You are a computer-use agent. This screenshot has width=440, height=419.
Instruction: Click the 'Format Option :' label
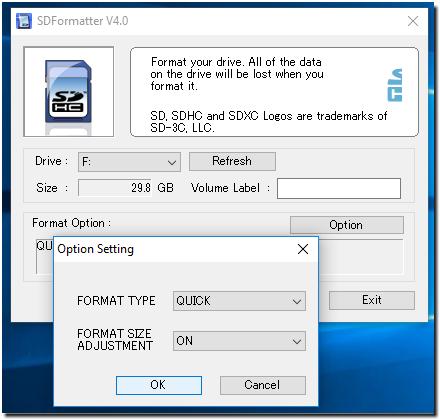click(x=72, y=223)
